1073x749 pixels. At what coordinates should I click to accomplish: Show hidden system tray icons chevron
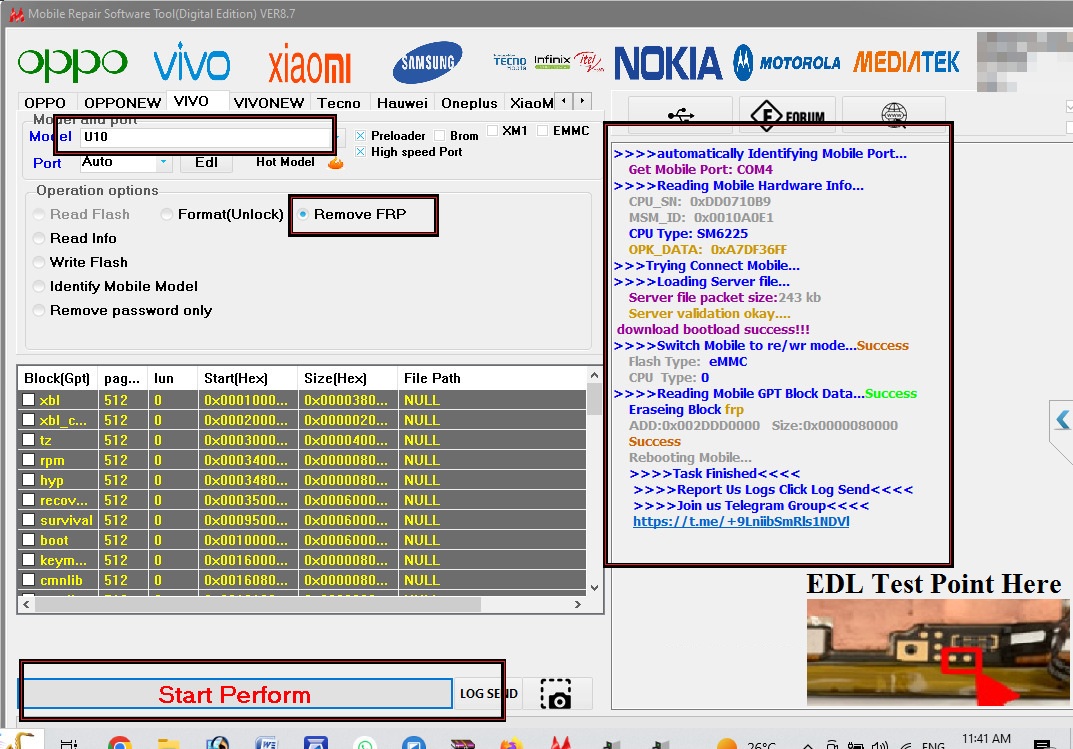point(808,746)
